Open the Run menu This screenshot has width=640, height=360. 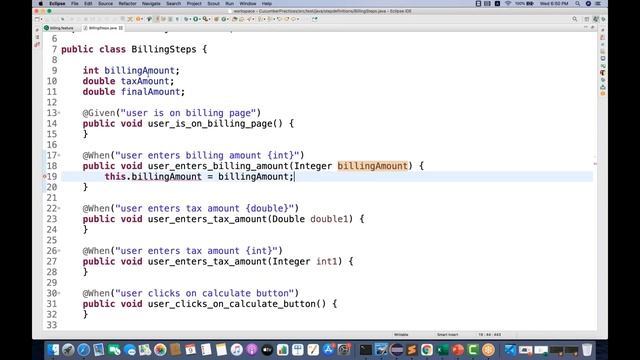(229, 3)
